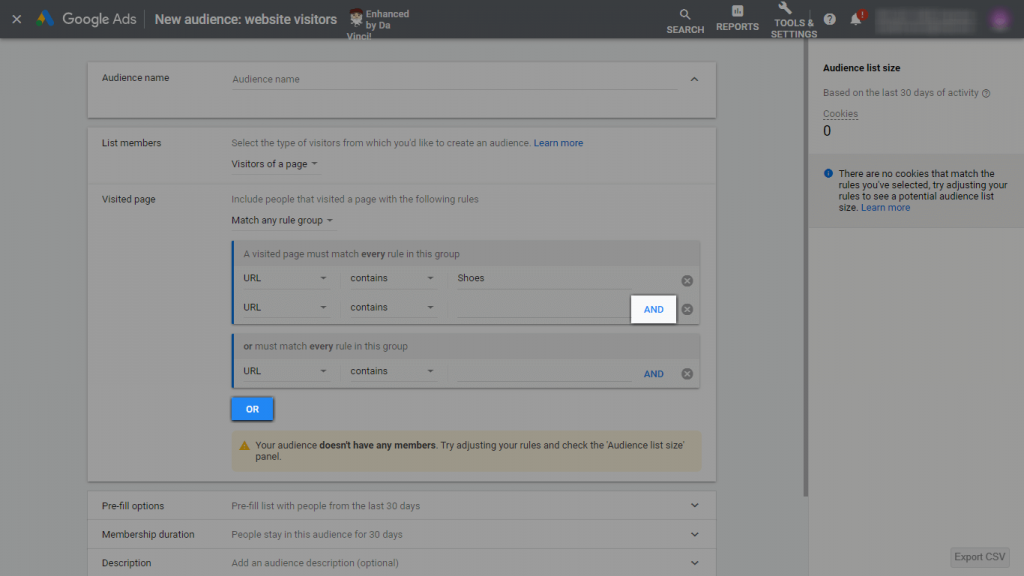The height and width of the screenshot is (576, 1024).
Task: Click the Audience name input field
Action: (454, 79)
